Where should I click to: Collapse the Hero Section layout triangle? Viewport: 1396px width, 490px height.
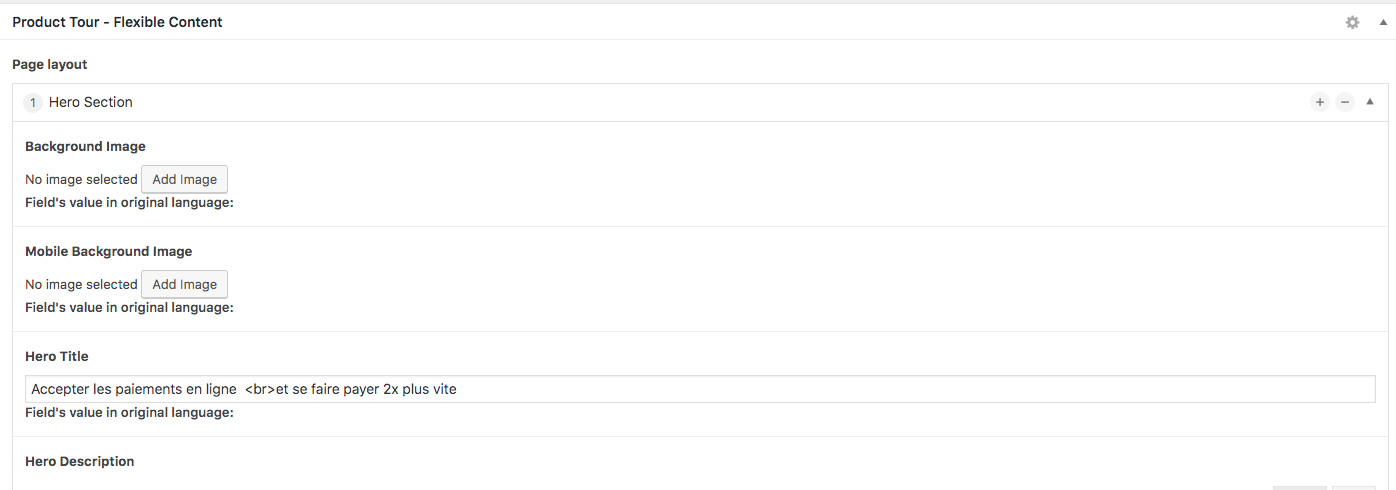pyautogui.click(x=1370, y=101)
